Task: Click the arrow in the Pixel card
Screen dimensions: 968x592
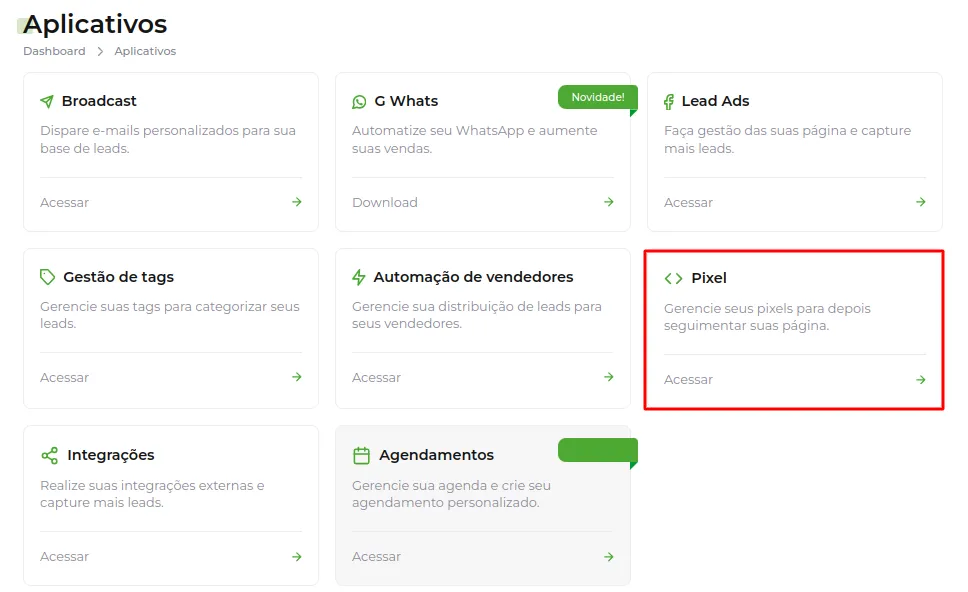Action: [920, 380]
